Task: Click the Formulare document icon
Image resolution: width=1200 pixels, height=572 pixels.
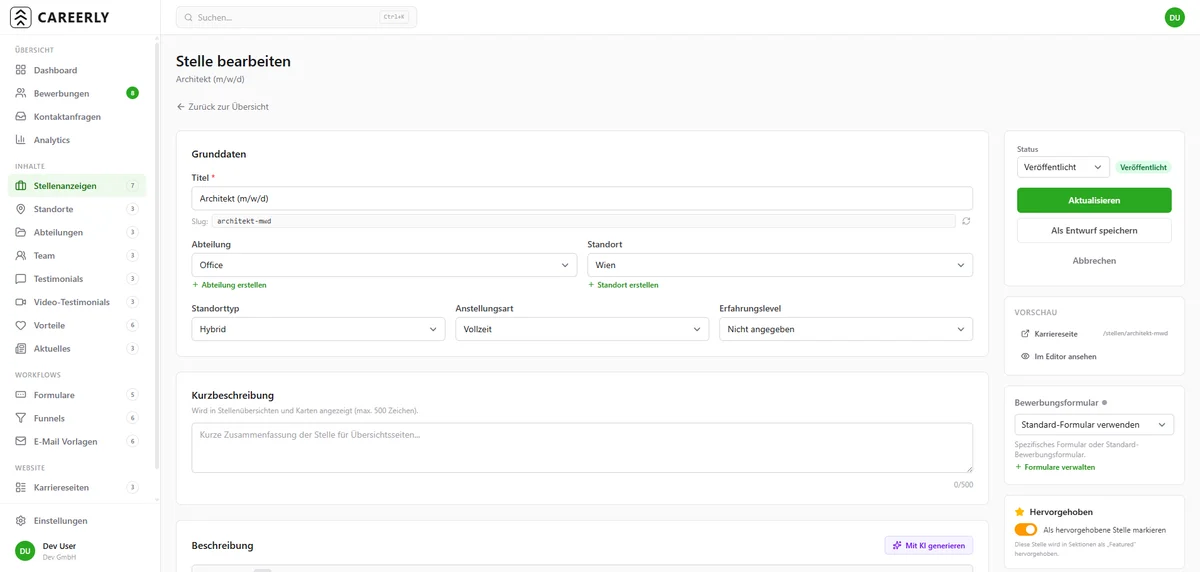Action: coord(21,395)
